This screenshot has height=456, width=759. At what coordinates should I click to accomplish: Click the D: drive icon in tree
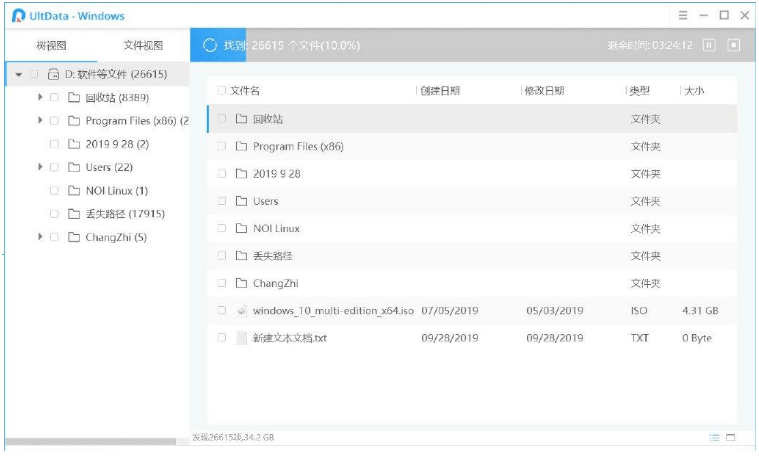[53, 75]
